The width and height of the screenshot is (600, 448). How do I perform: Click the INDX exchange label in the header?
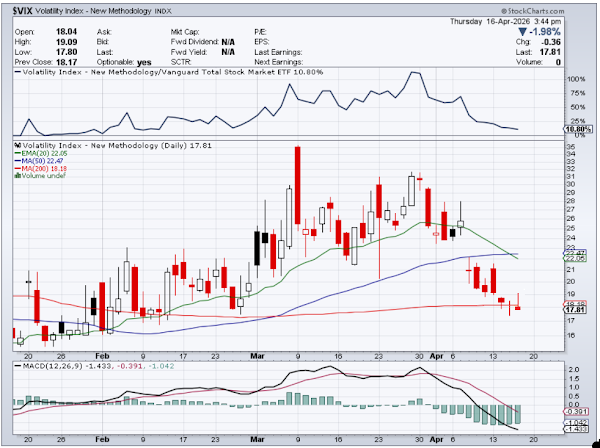click(163, 11)
